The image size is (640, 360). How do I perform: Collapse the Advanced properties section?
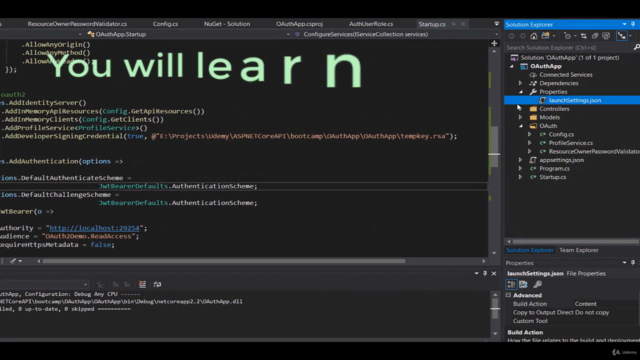[x=509, y=295]
